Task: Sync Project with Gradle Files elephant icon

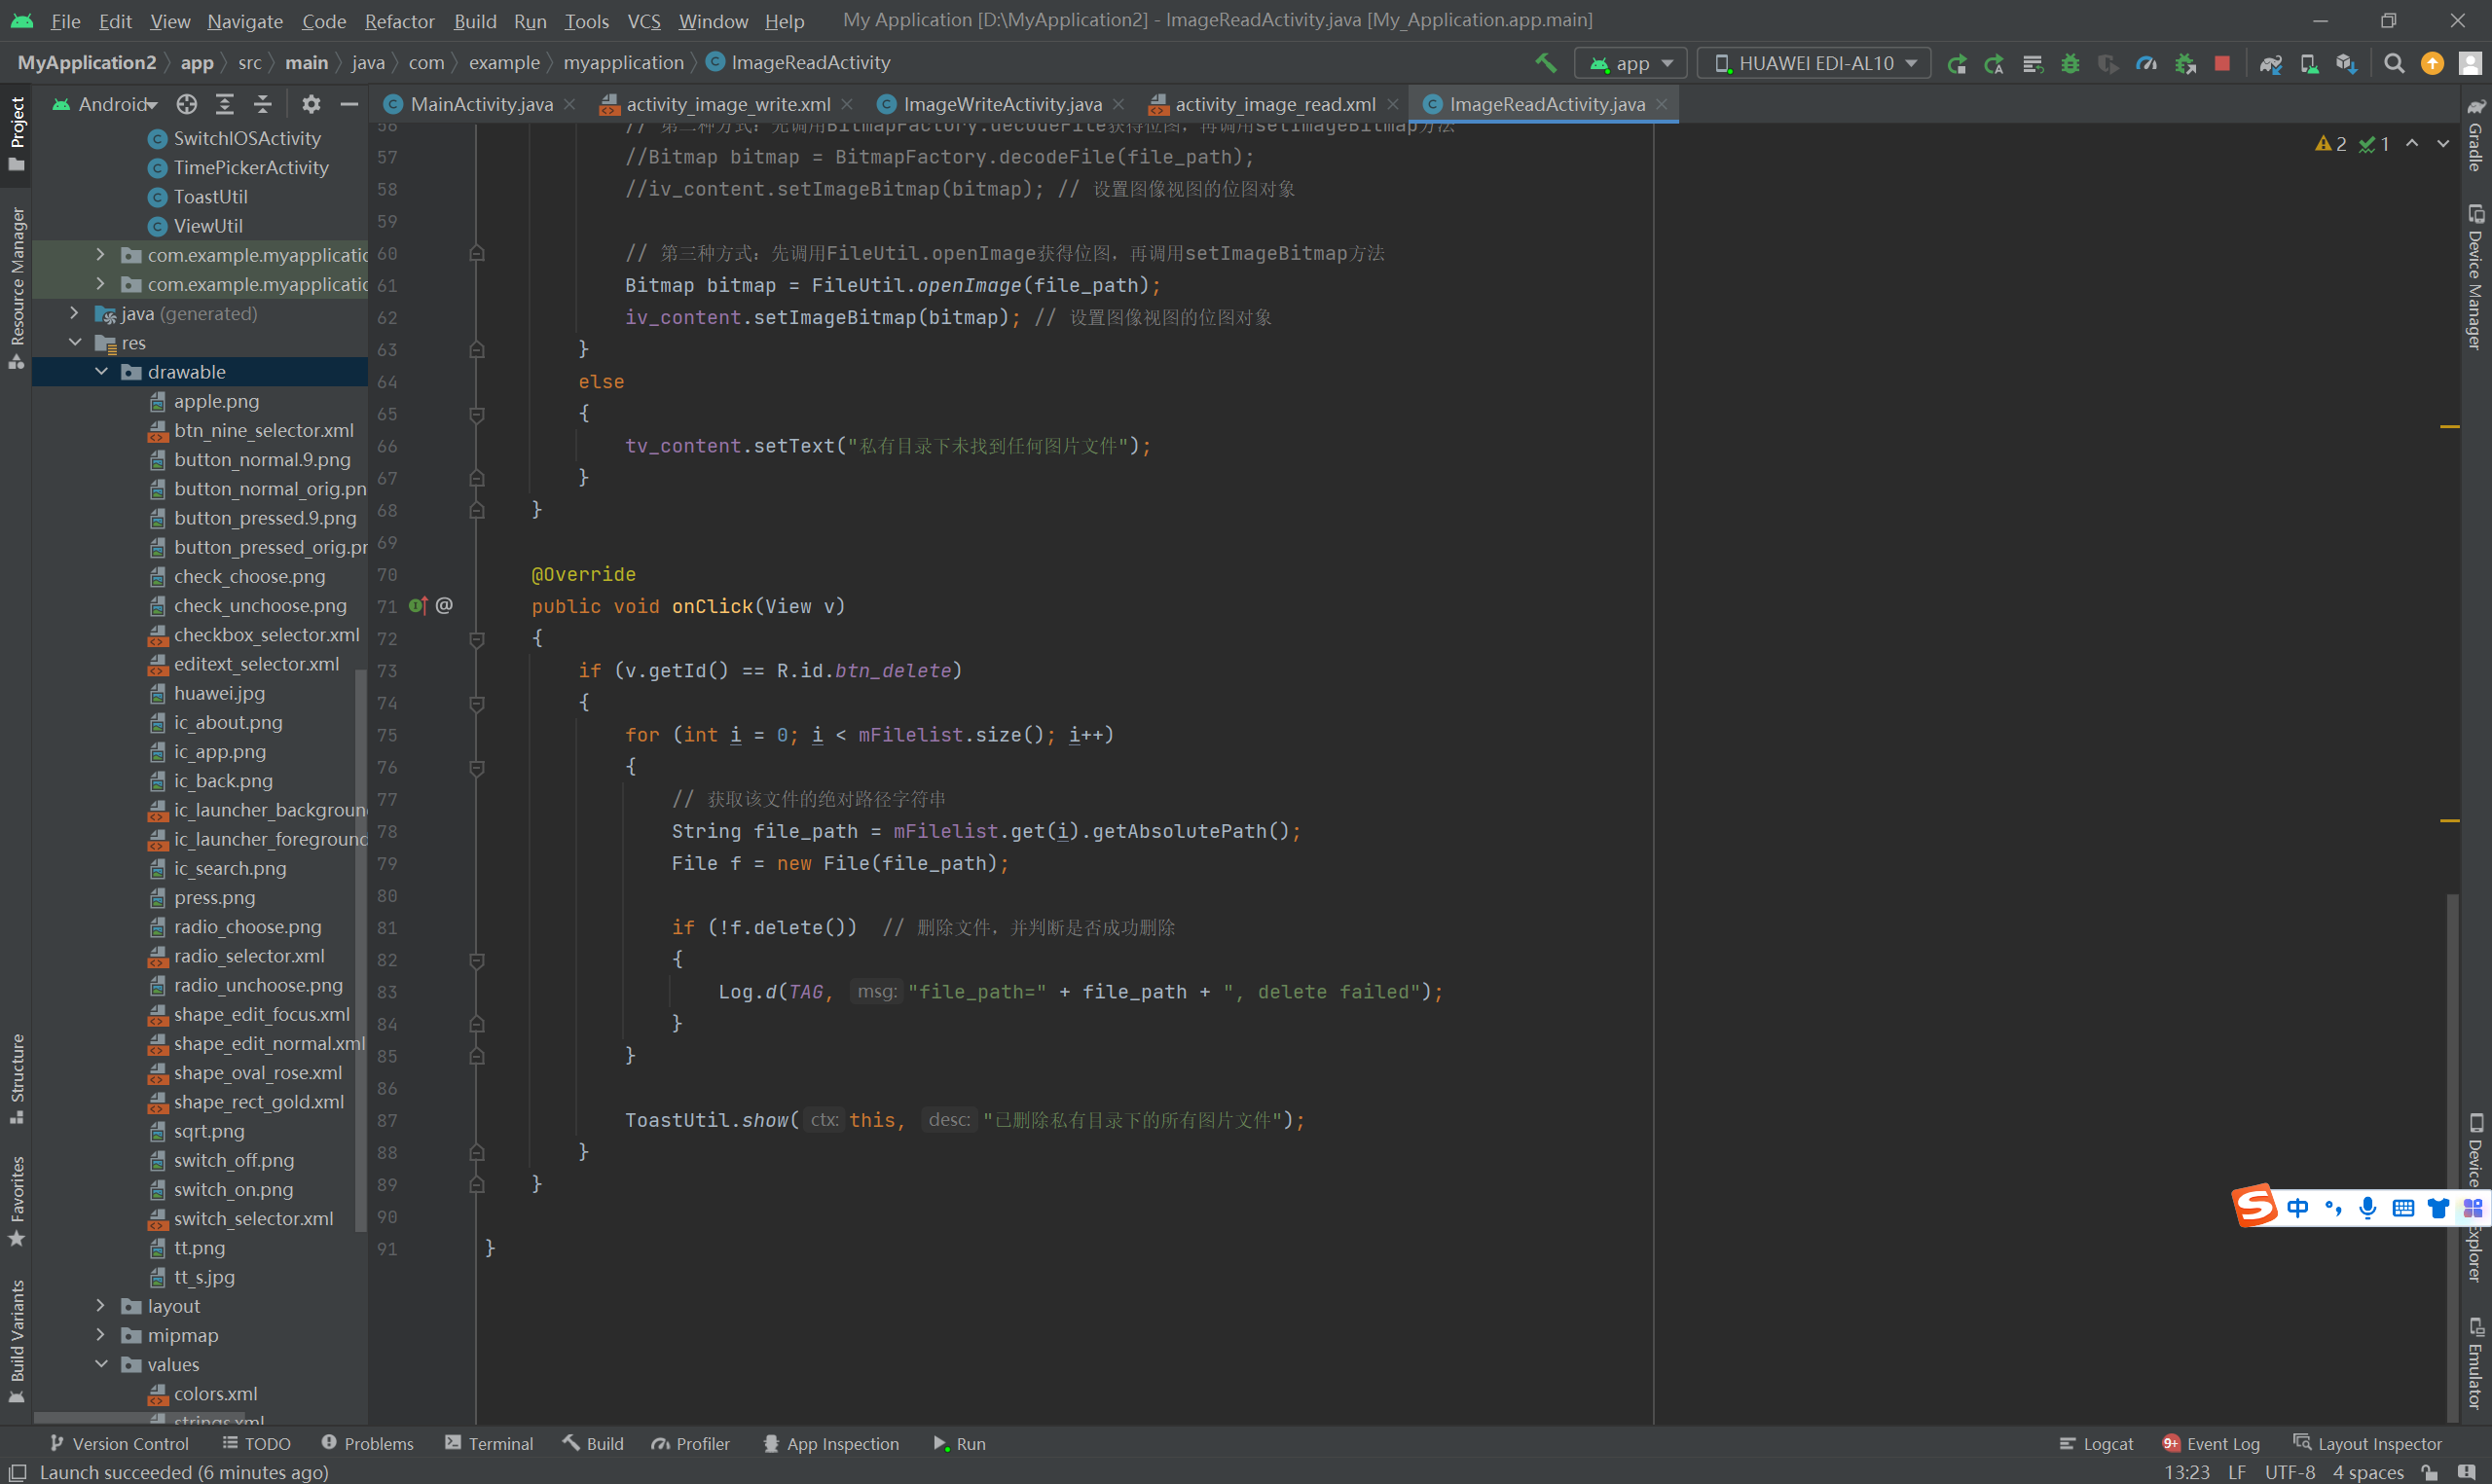Action: pos(2270,63)
